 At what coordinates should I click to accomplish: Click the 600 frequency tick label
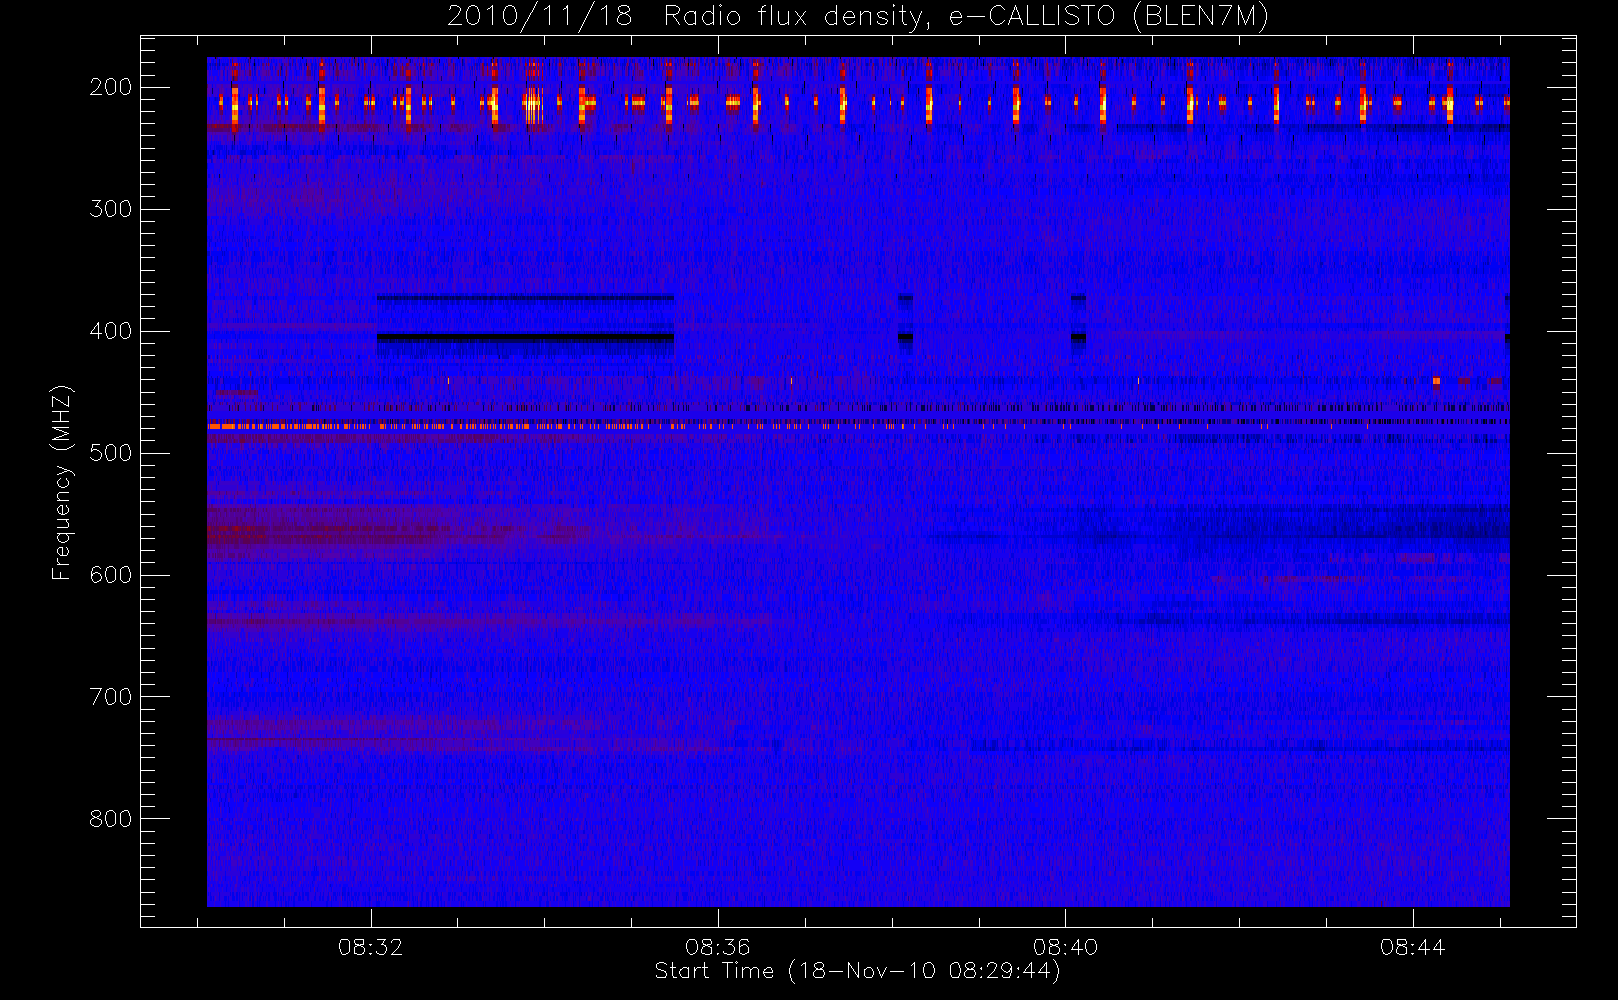tap(111, 575)
